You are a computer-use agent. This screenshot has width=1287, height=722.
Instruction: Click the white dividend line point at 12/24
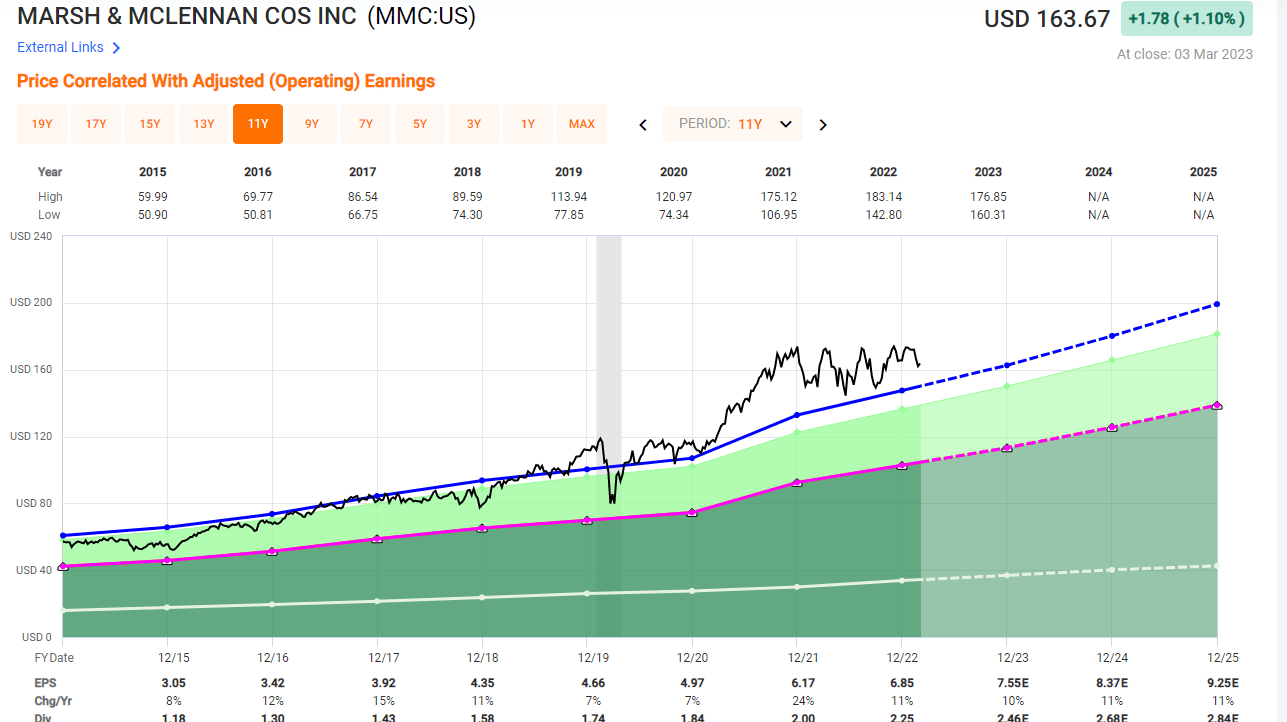coord(1111,570)
